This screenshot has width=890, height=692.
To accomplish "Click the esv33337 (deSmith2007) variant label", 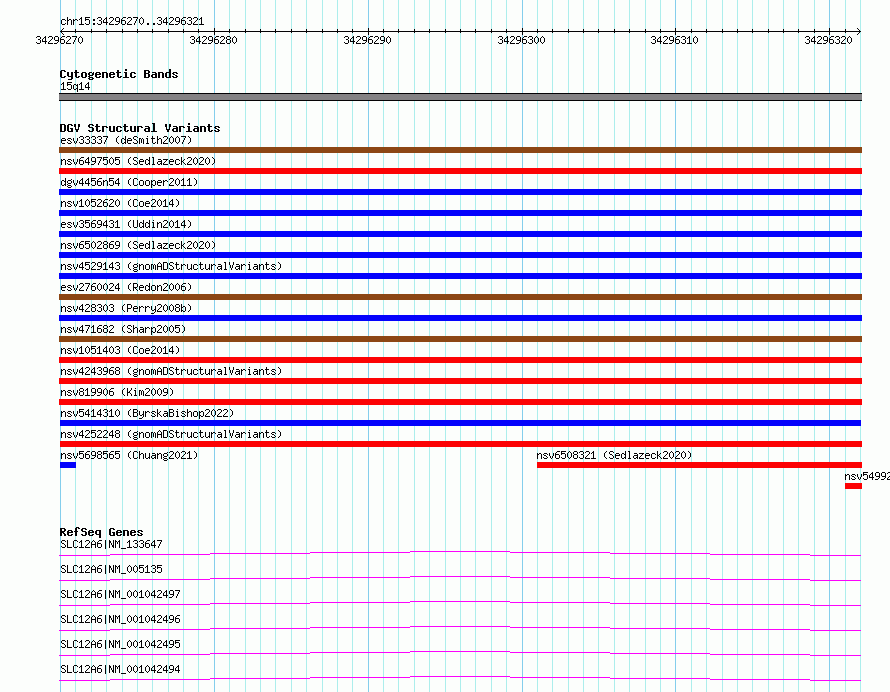I will click(126, 140).
